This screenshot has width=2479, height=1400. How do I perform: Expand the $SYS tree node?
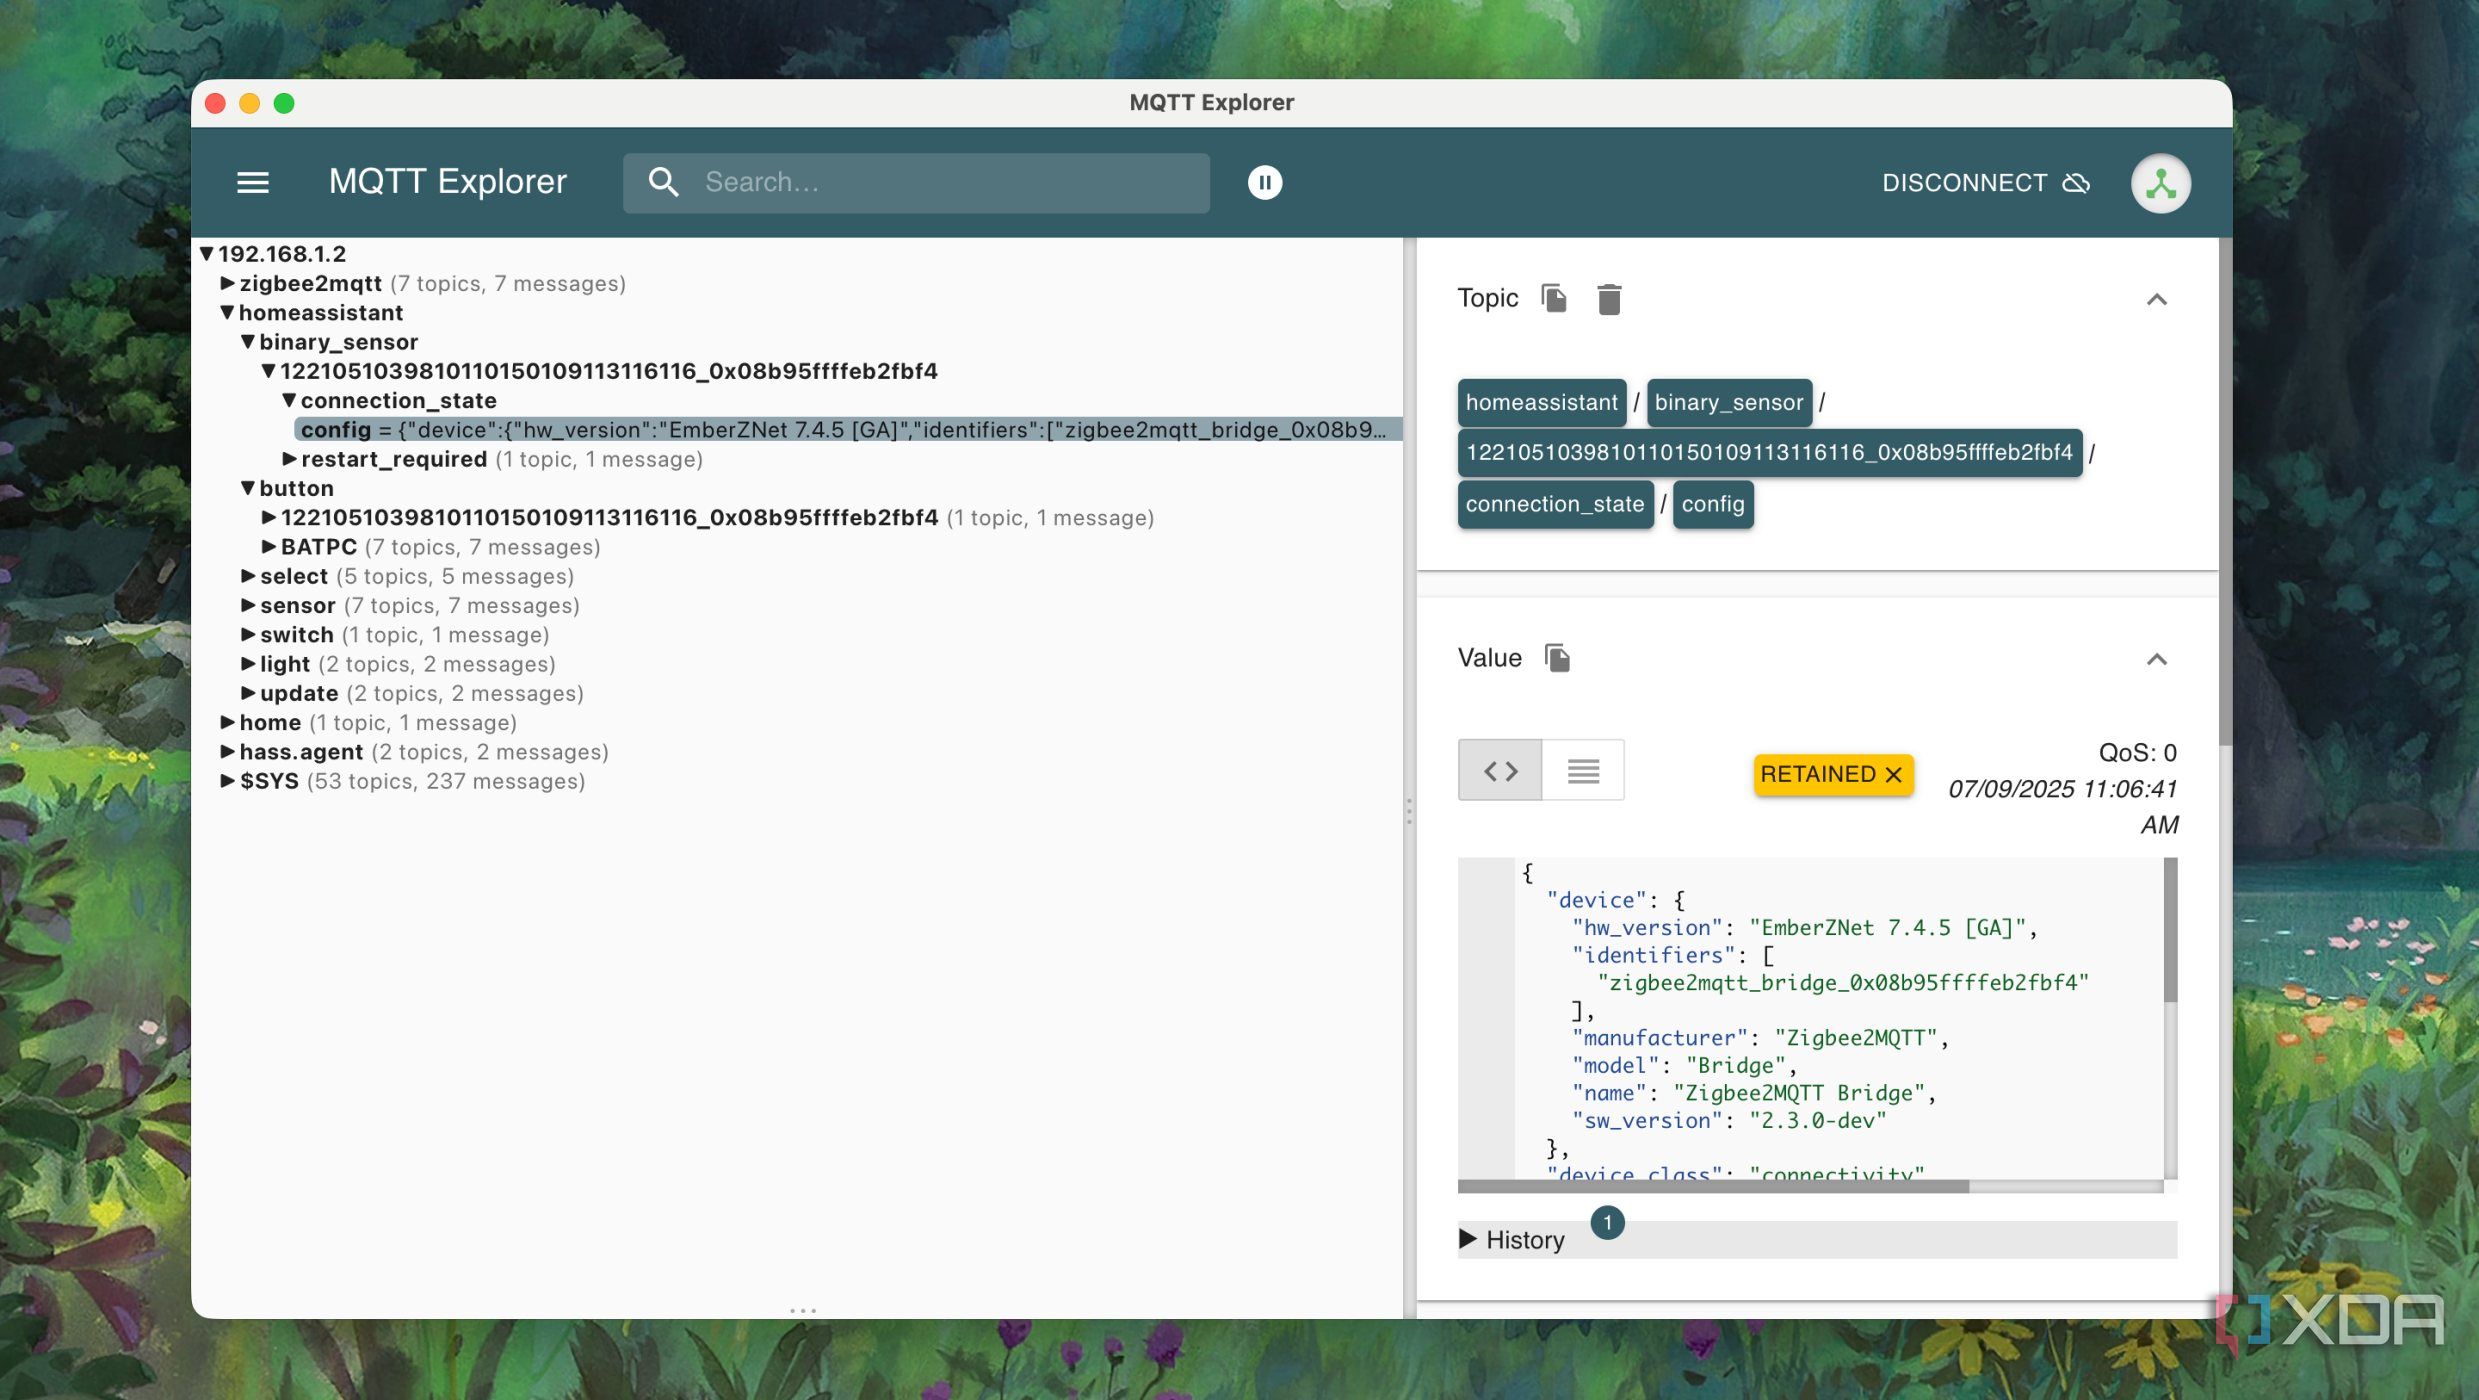pos(227,781)
